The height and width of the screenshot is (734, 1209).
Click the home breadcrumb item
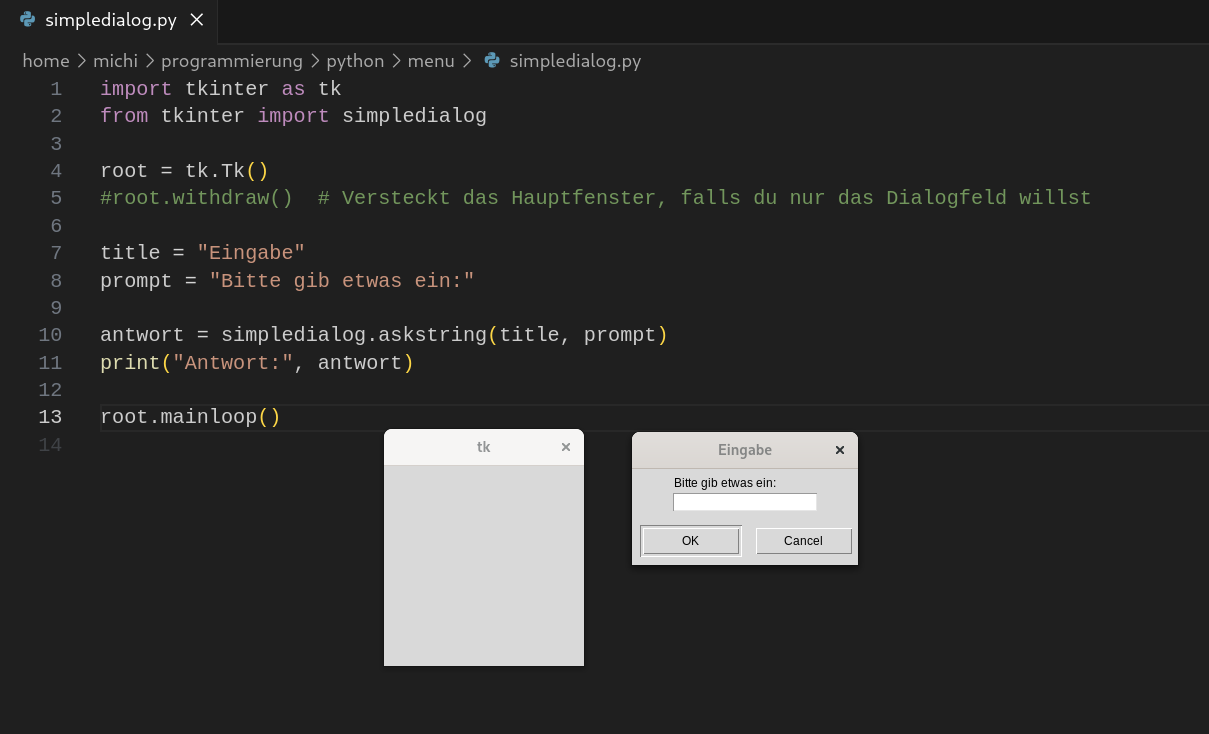click(46, 60)
